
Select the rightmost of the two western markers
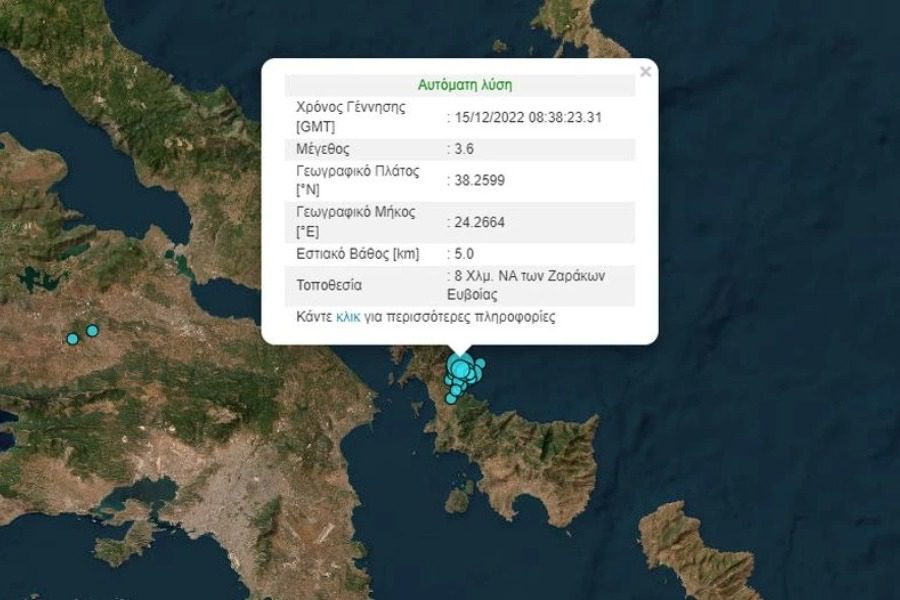[x=91, y=330]
